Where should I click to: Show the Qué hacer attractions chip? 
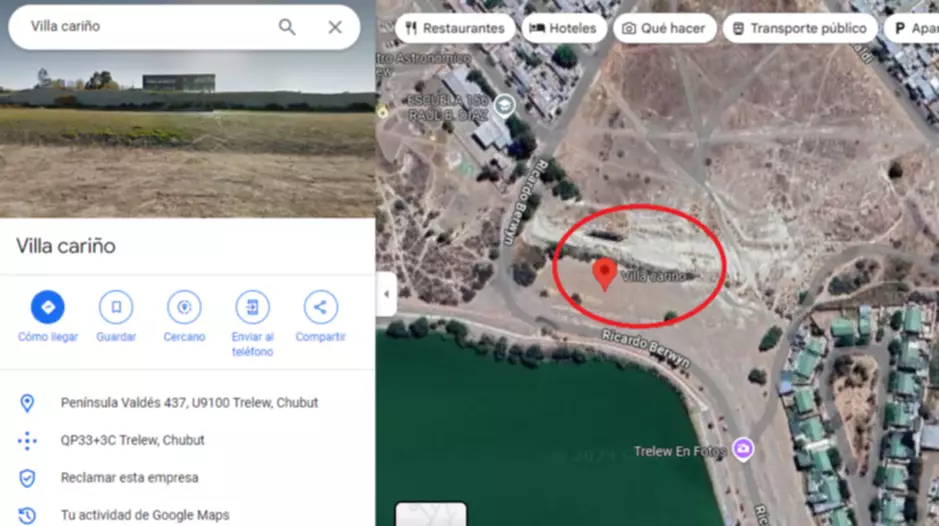[x=664, y=28]
